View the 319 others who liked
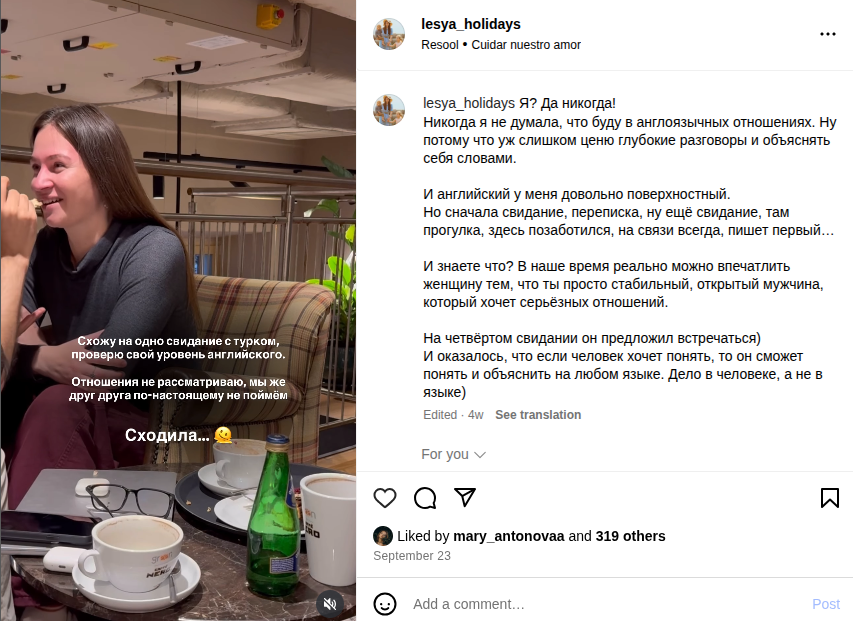The image size is (853, 621). 630,536
